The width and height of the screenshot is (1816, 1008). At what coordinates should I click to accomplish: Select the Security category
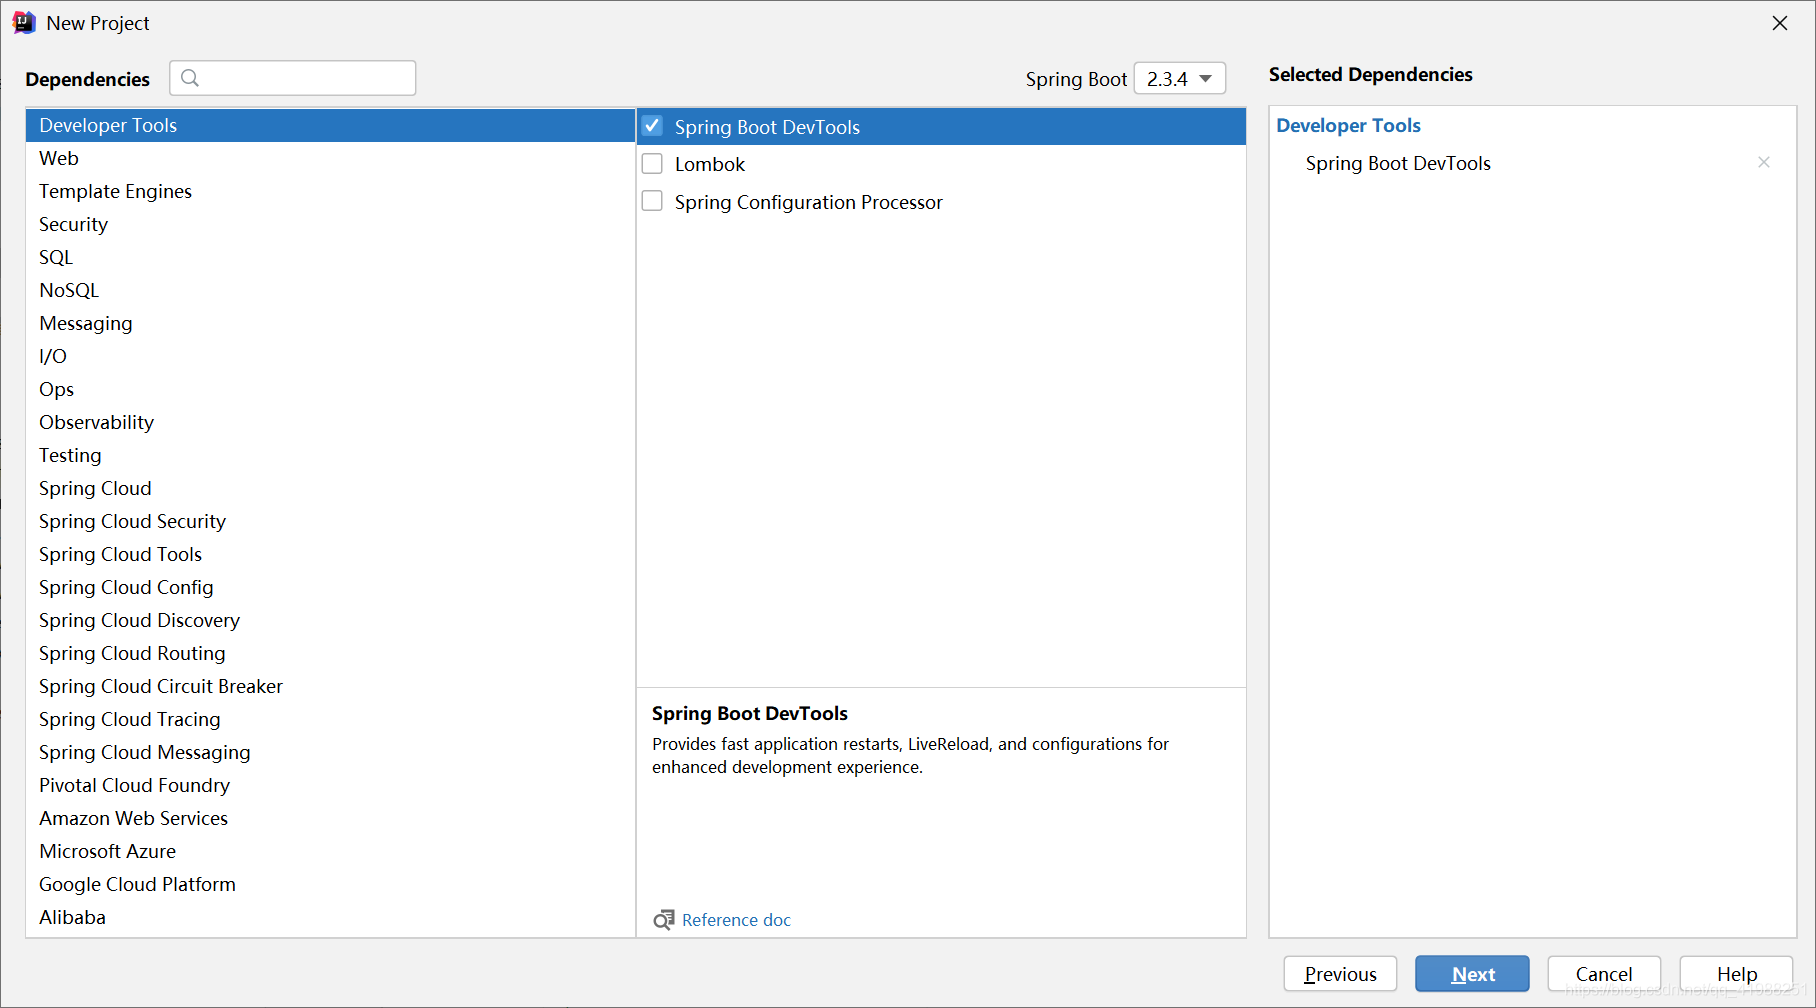(73, 224)
